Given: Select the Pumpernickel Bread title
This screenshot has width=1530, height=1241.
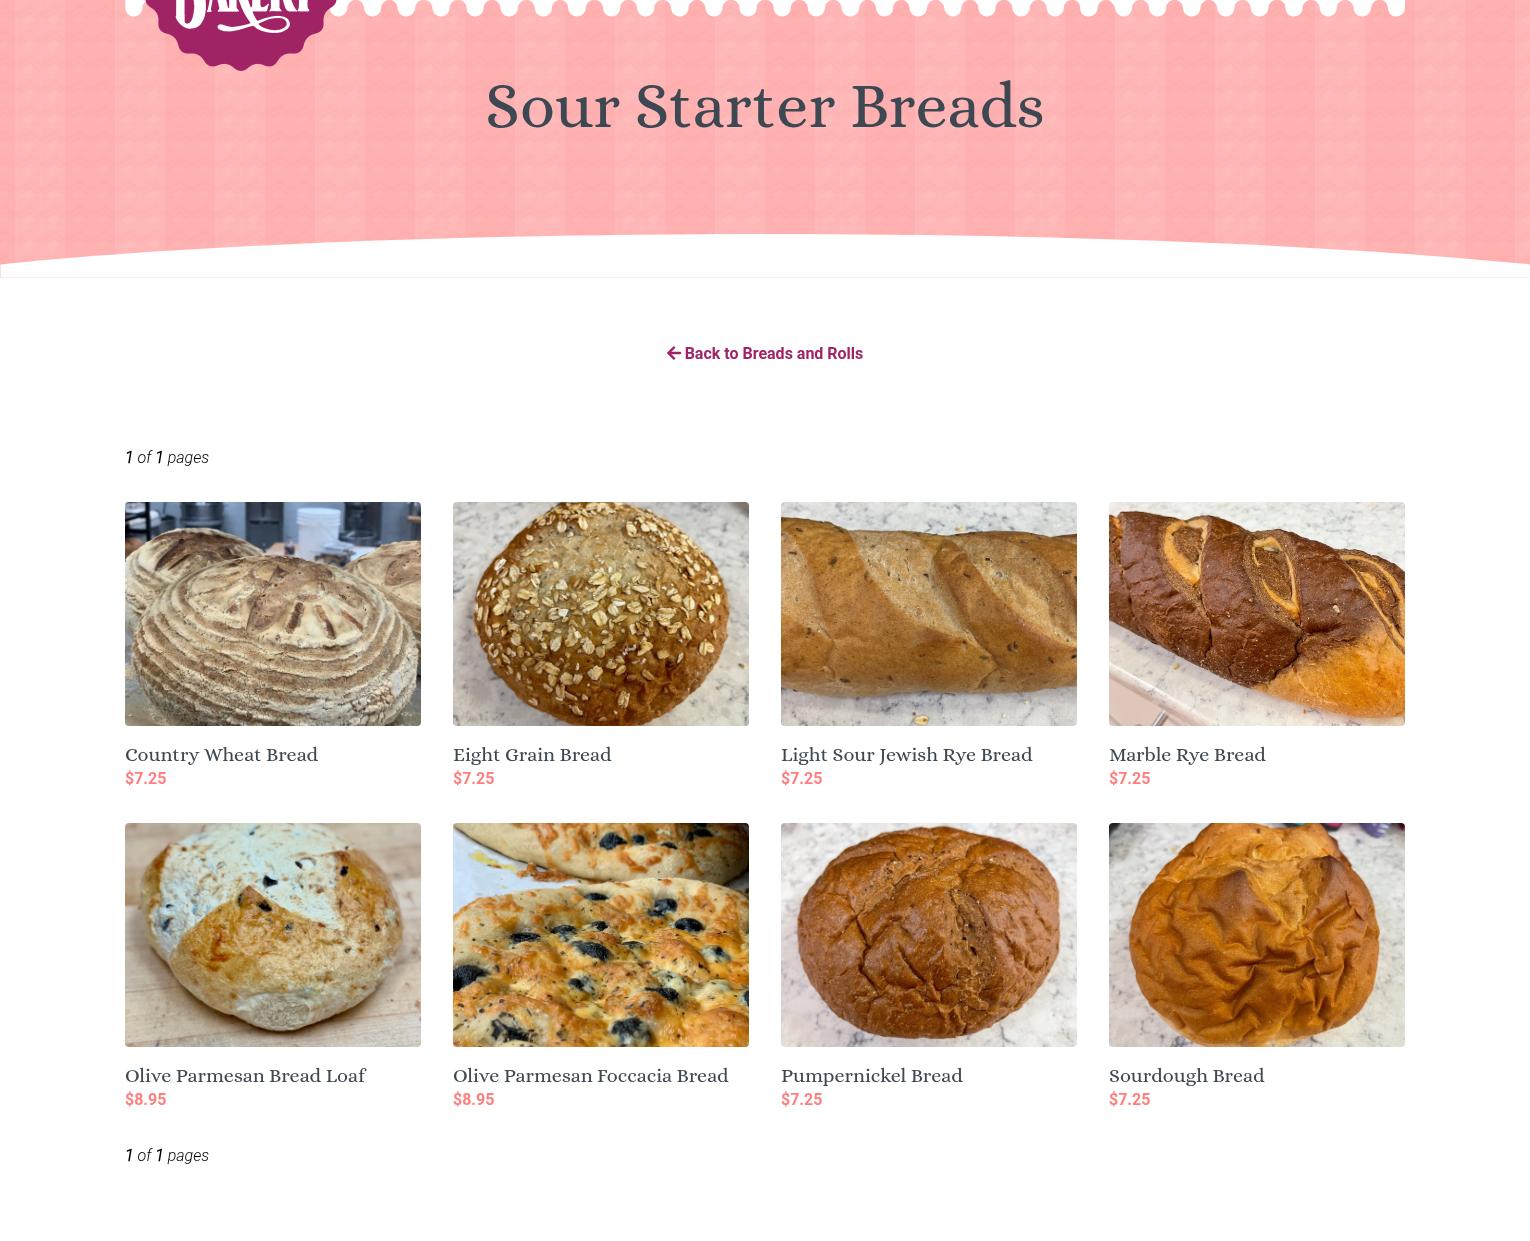Looking at the screenshot, I should point(871,1076).
